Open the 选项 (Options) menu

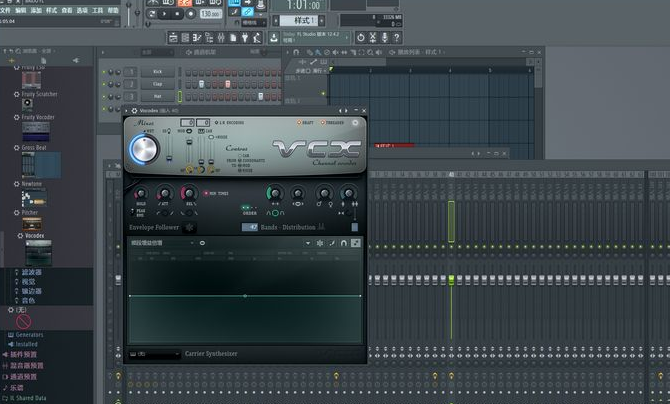tap(82, 10)
